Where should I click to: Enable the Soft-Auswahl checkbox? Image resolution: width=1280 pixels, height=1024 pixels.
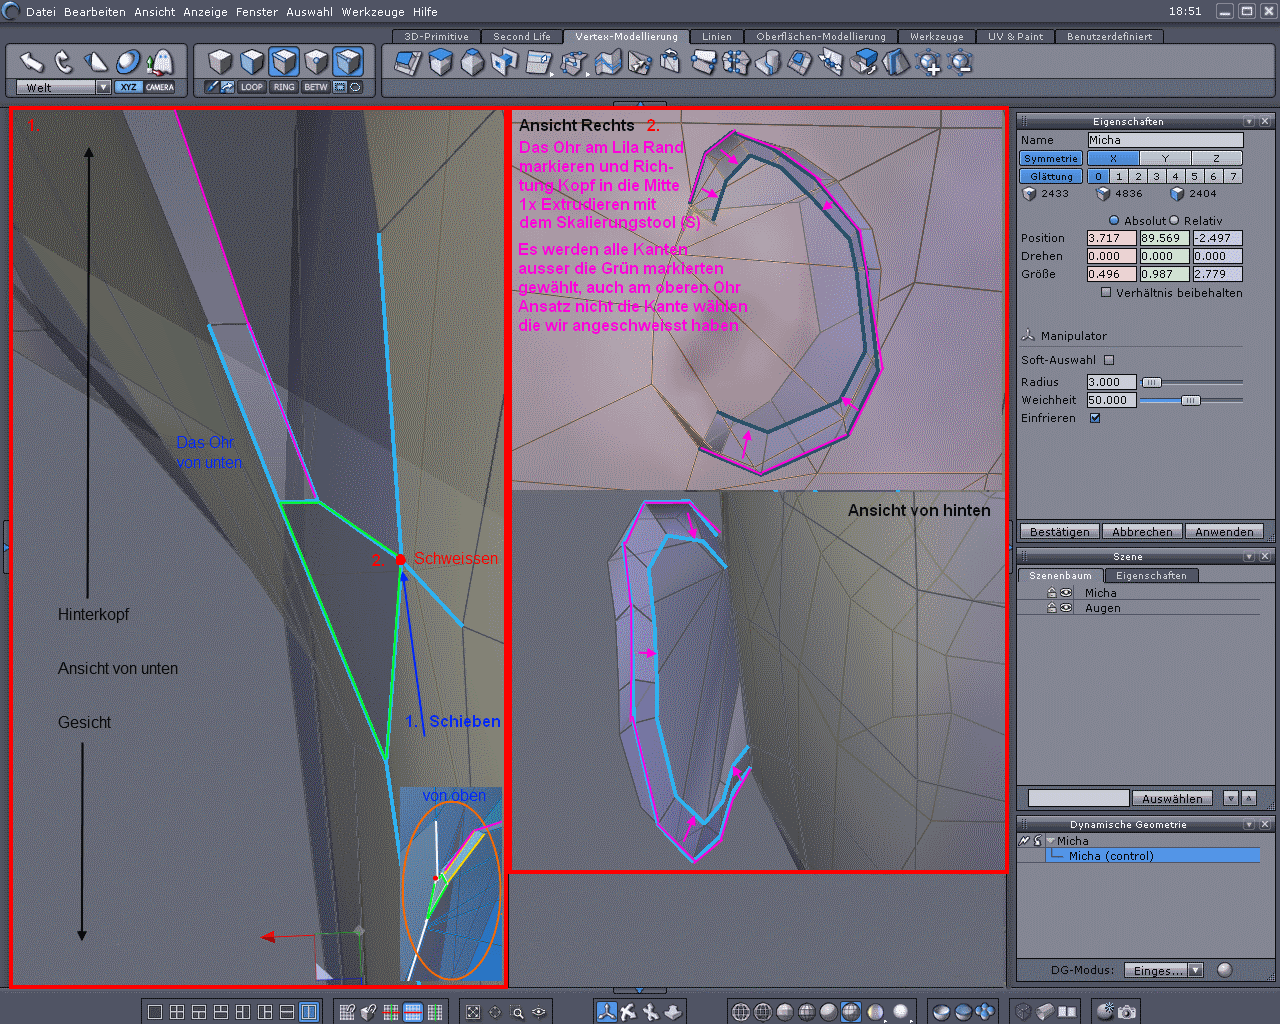[1109, 360]
